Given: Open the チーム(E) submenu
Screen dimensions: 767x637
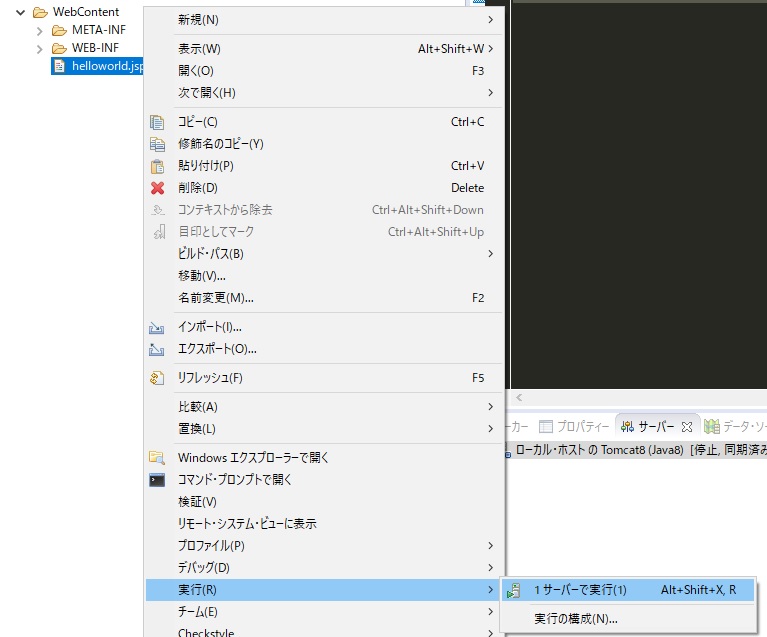Looking at the screenshot, I should tap(325, 612).
